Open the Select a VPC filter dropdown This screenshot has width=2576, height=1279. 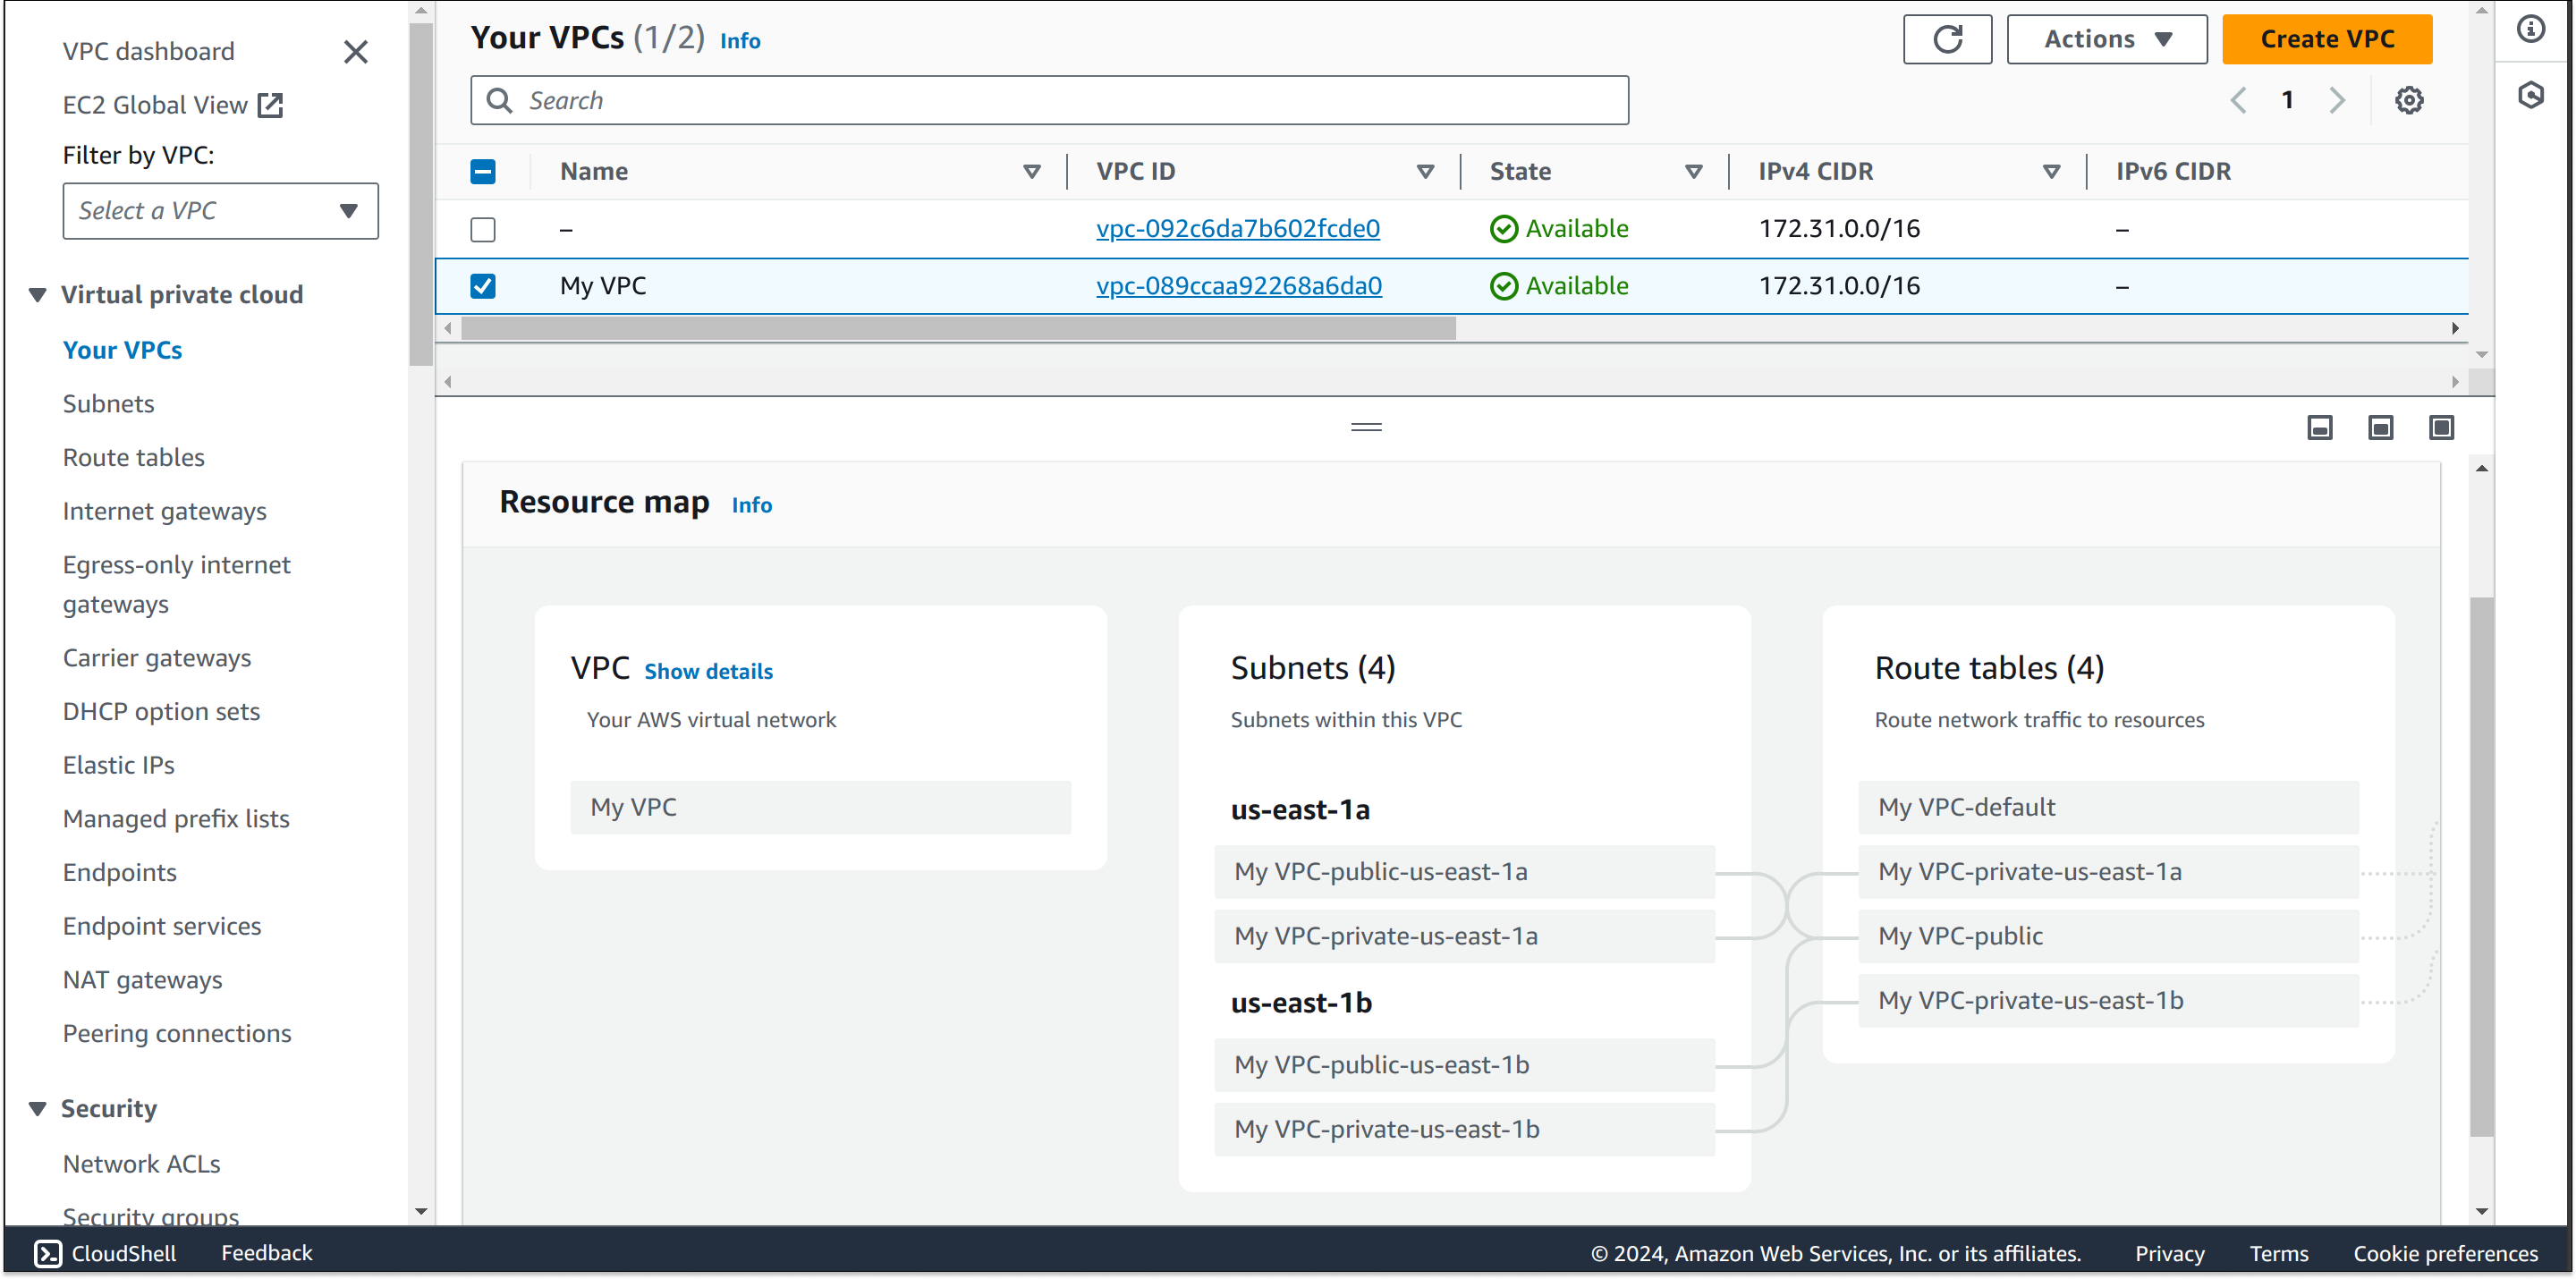click(220, 210)
